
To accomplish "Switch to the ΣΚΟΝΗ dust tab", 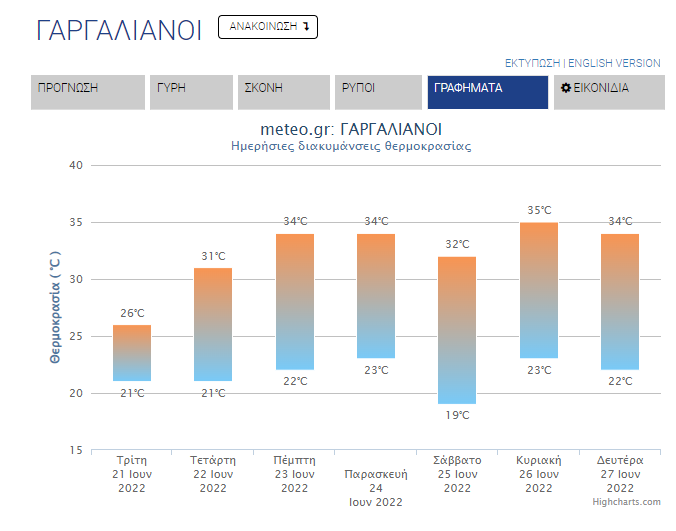I will (284, 92).
